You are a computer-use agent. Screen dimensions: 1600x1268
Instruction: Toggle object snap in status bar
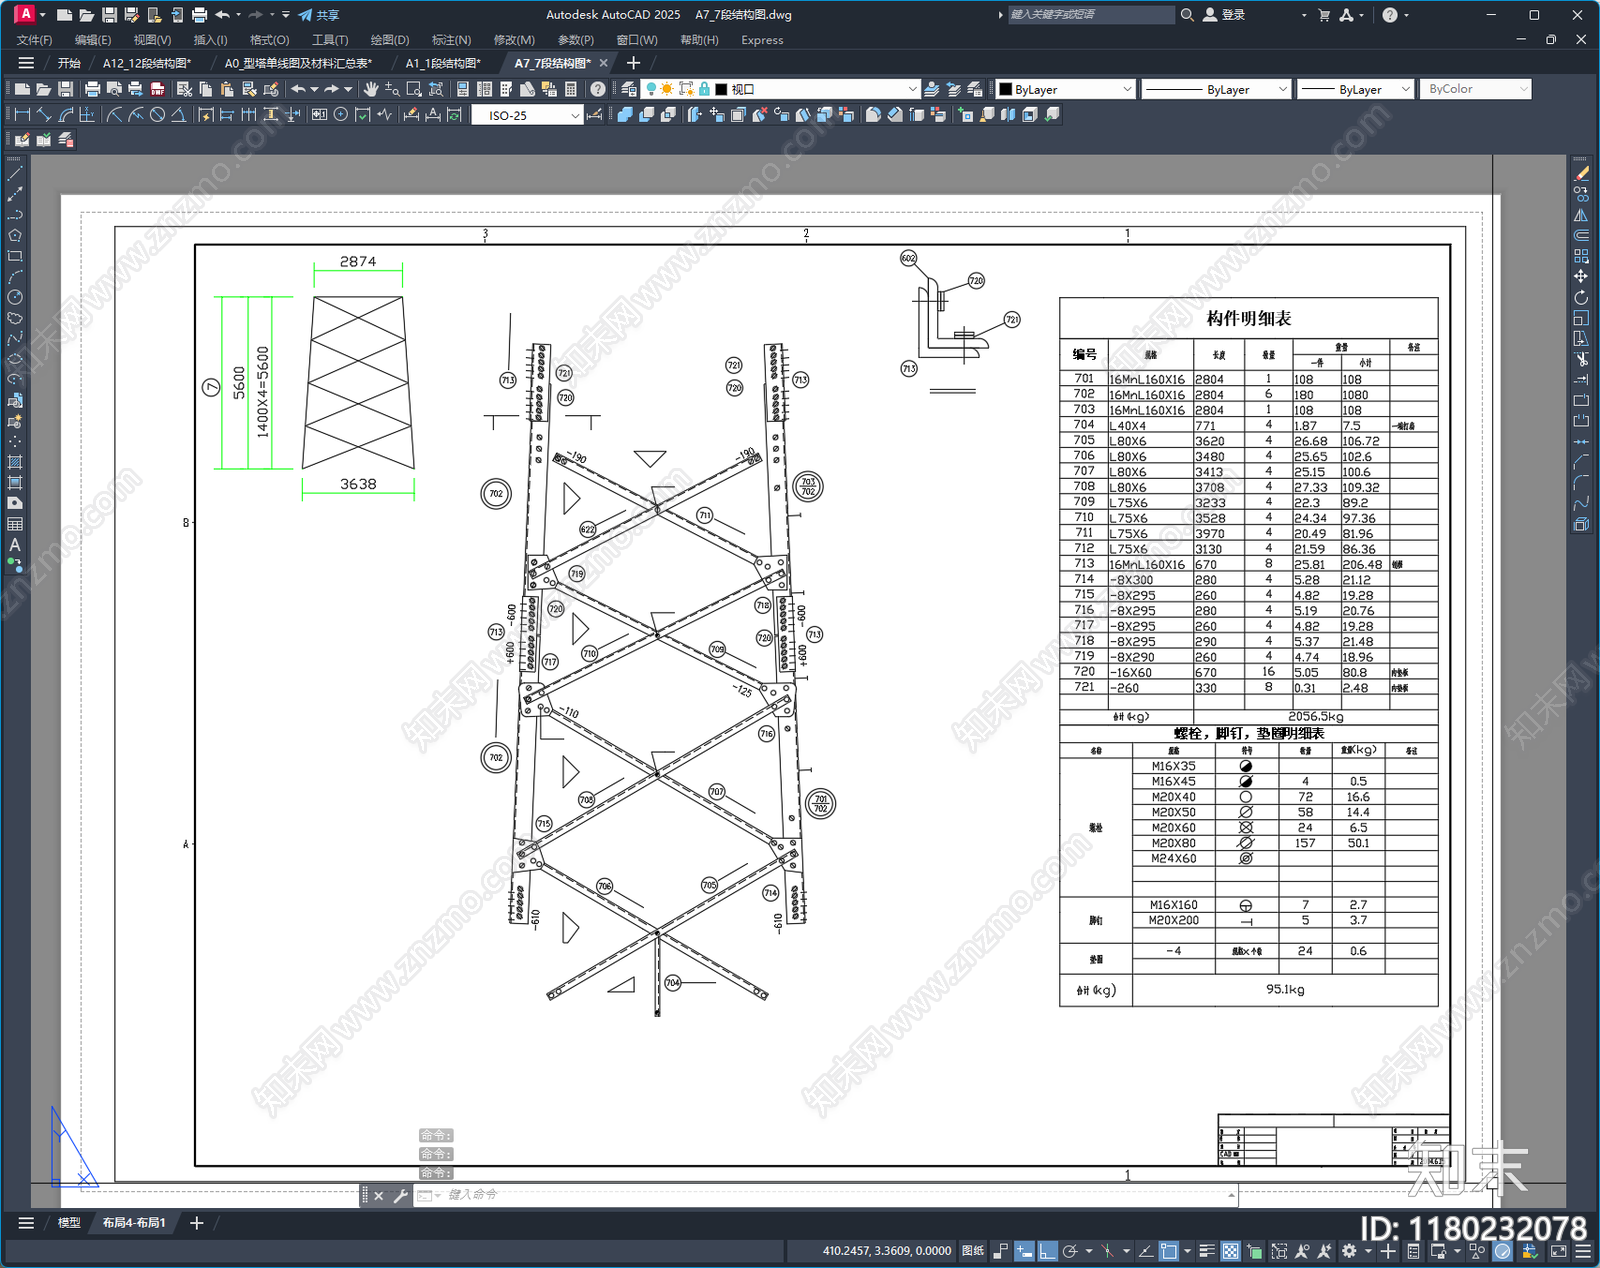pyautogui.click(x=1169, y=1251)
